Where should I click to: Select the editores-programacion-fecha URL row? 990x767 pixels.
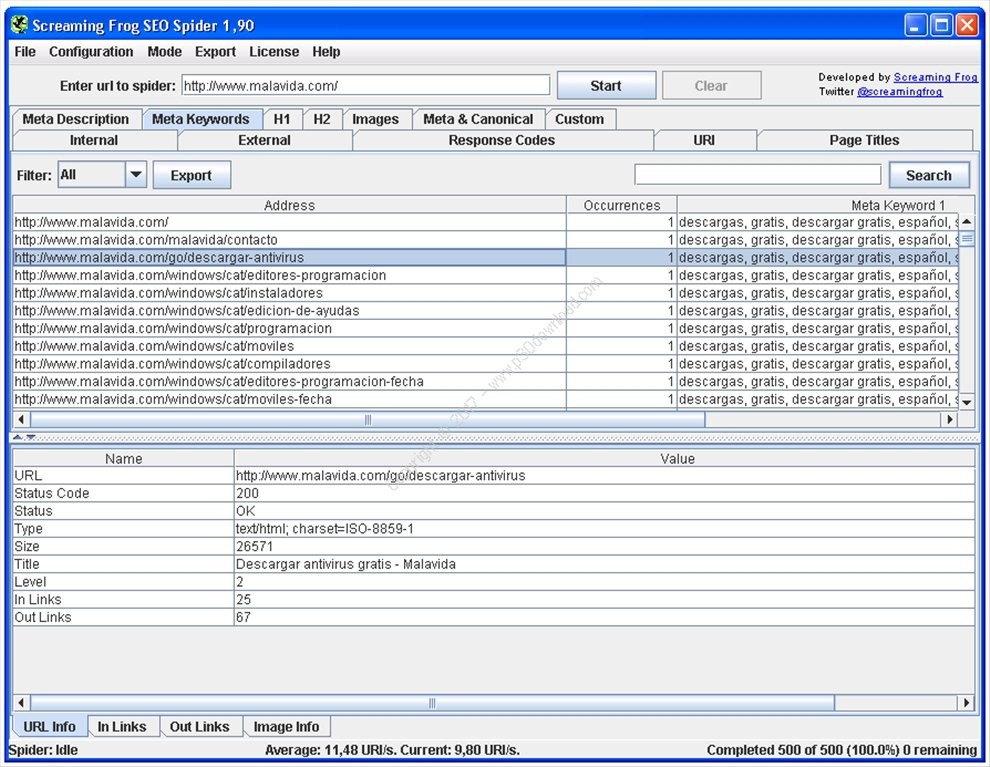(486, 381)
